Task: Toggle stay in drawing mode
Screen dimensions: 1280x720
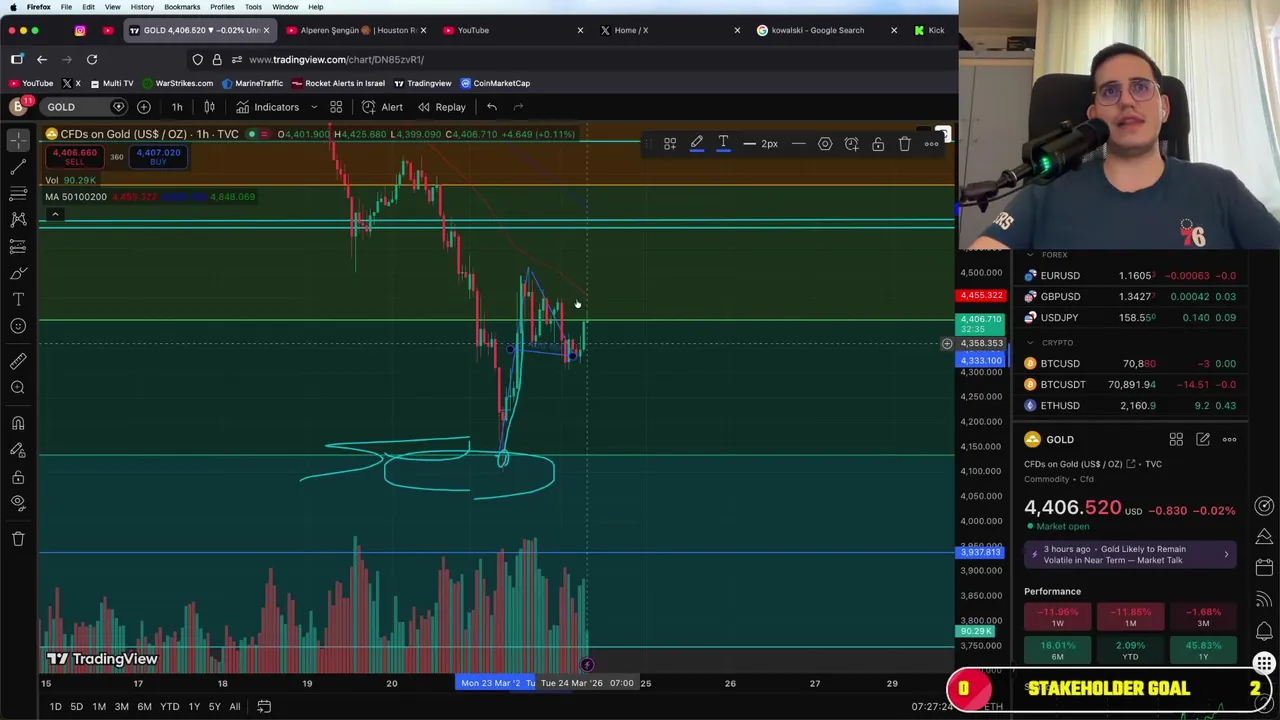Action: point(18,450)
